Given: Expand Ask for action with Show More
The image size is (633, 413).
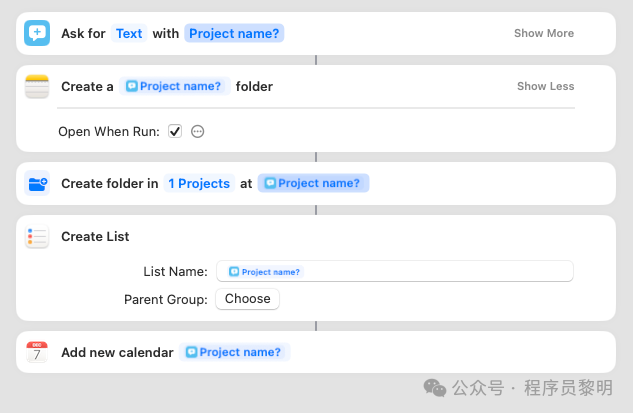Looking at the screenshot, I should tap(544, 33).
